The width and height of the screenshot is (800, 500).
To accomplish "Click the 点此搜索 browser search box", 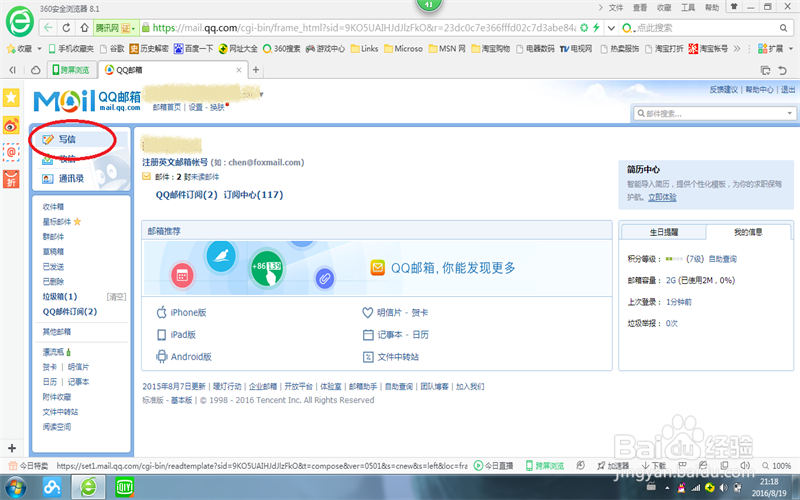I will [704, 28].
